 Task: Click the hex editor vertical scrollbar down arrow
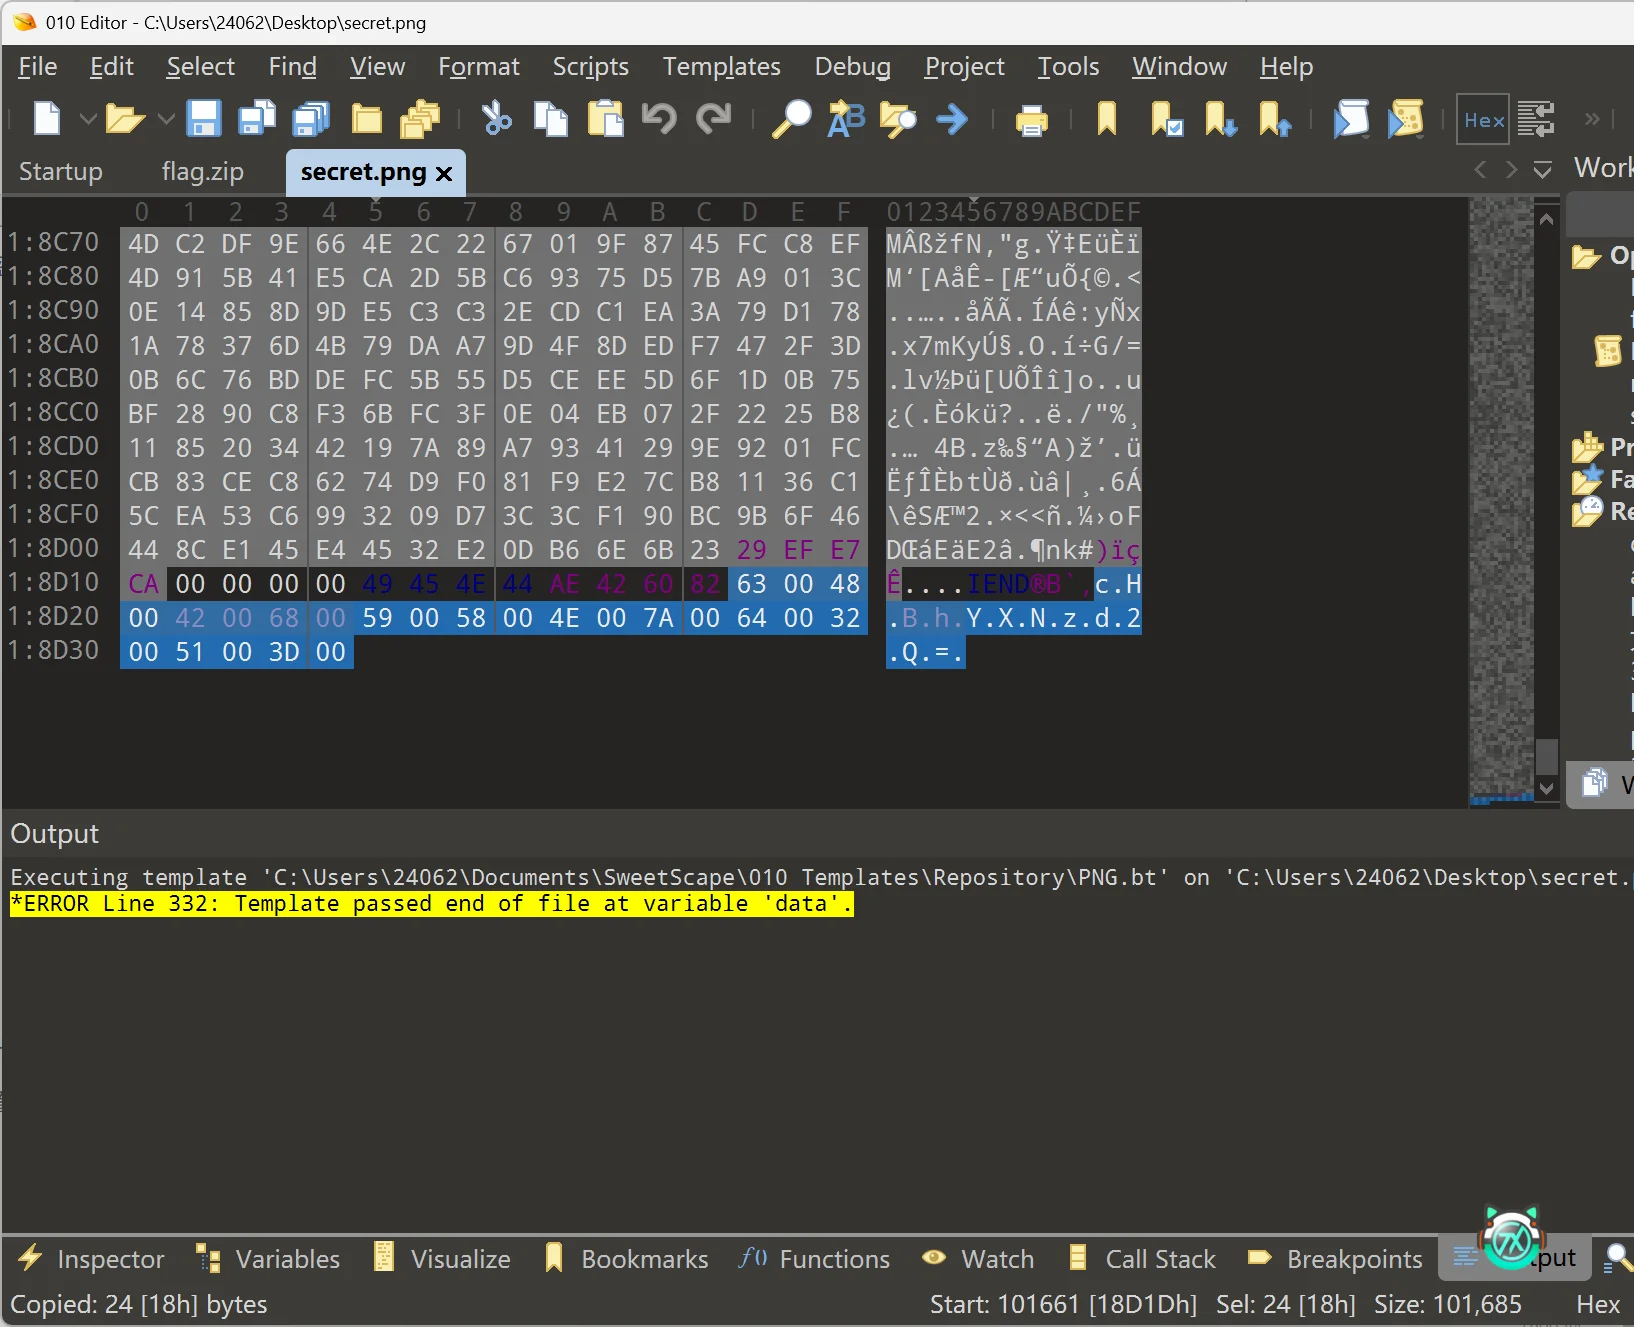pyautogui.click(x=1547, y=788)
